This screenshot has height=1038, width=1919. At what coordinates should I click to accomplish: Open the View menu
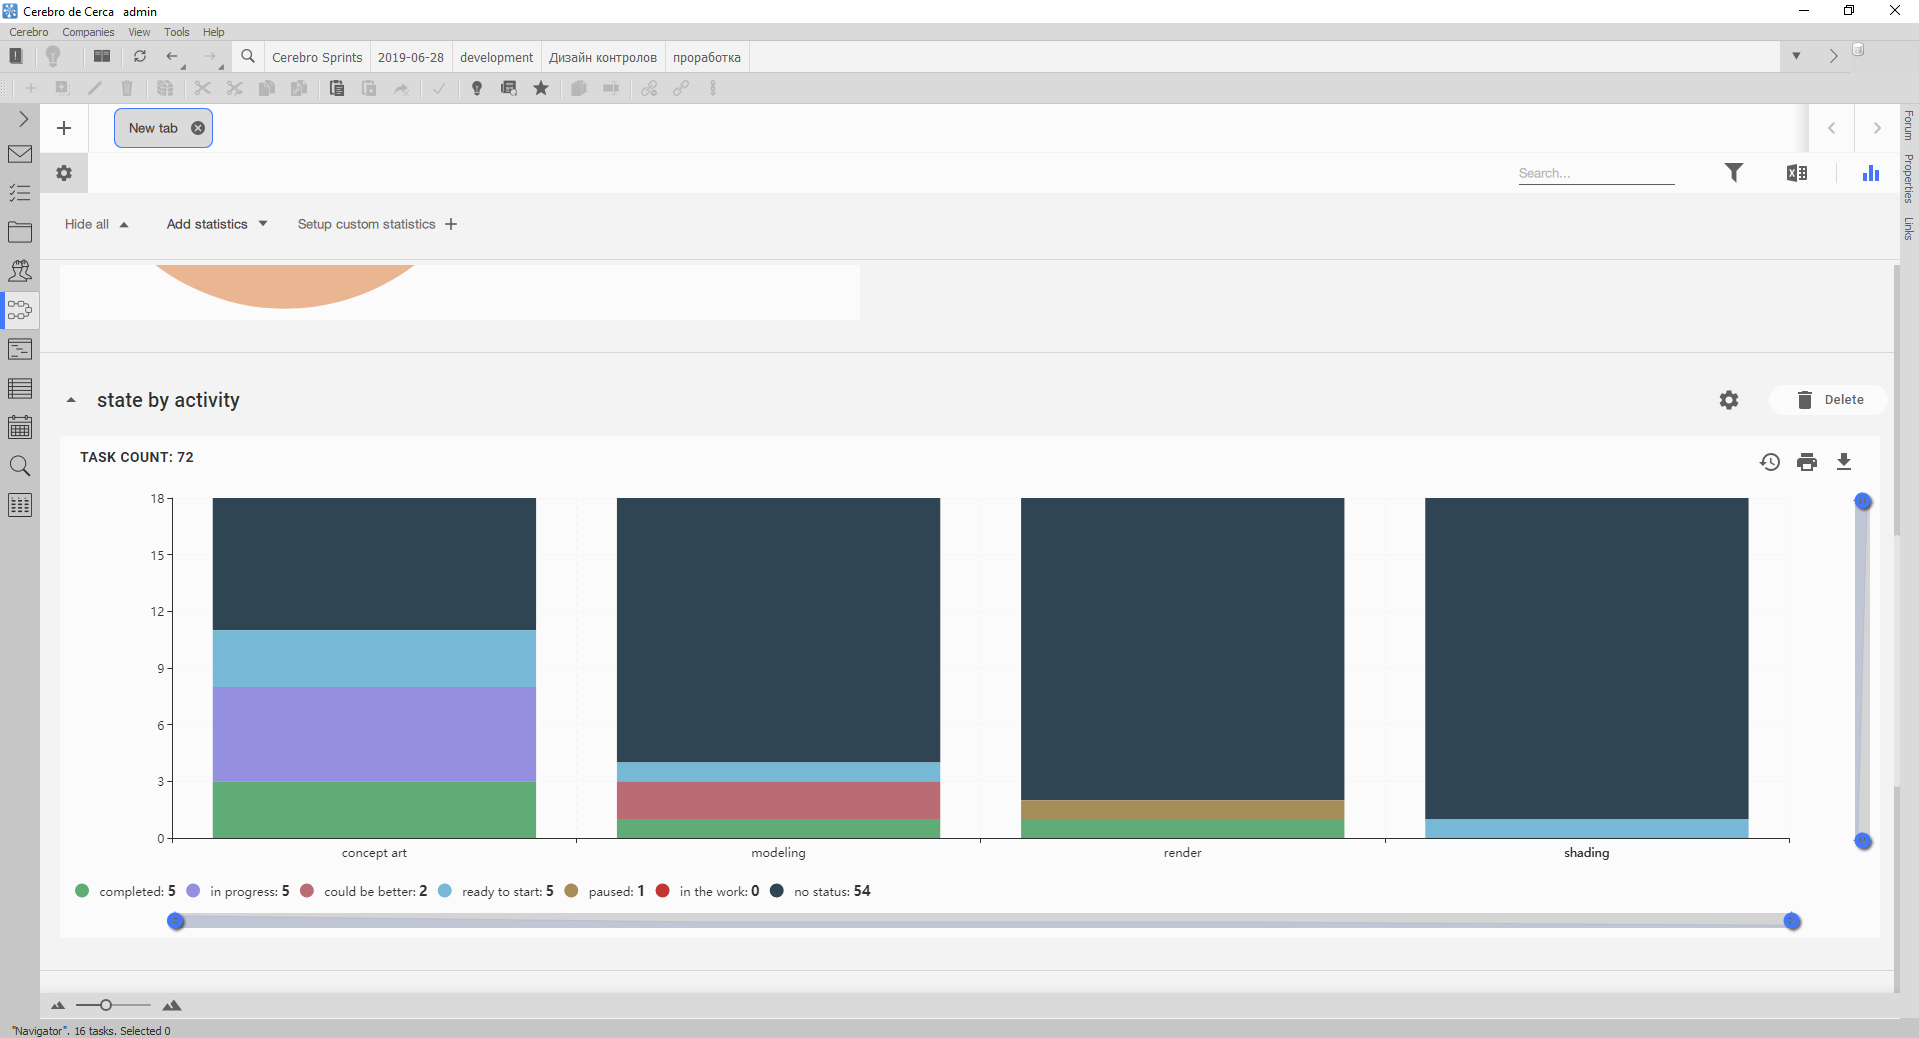point(139,32)
